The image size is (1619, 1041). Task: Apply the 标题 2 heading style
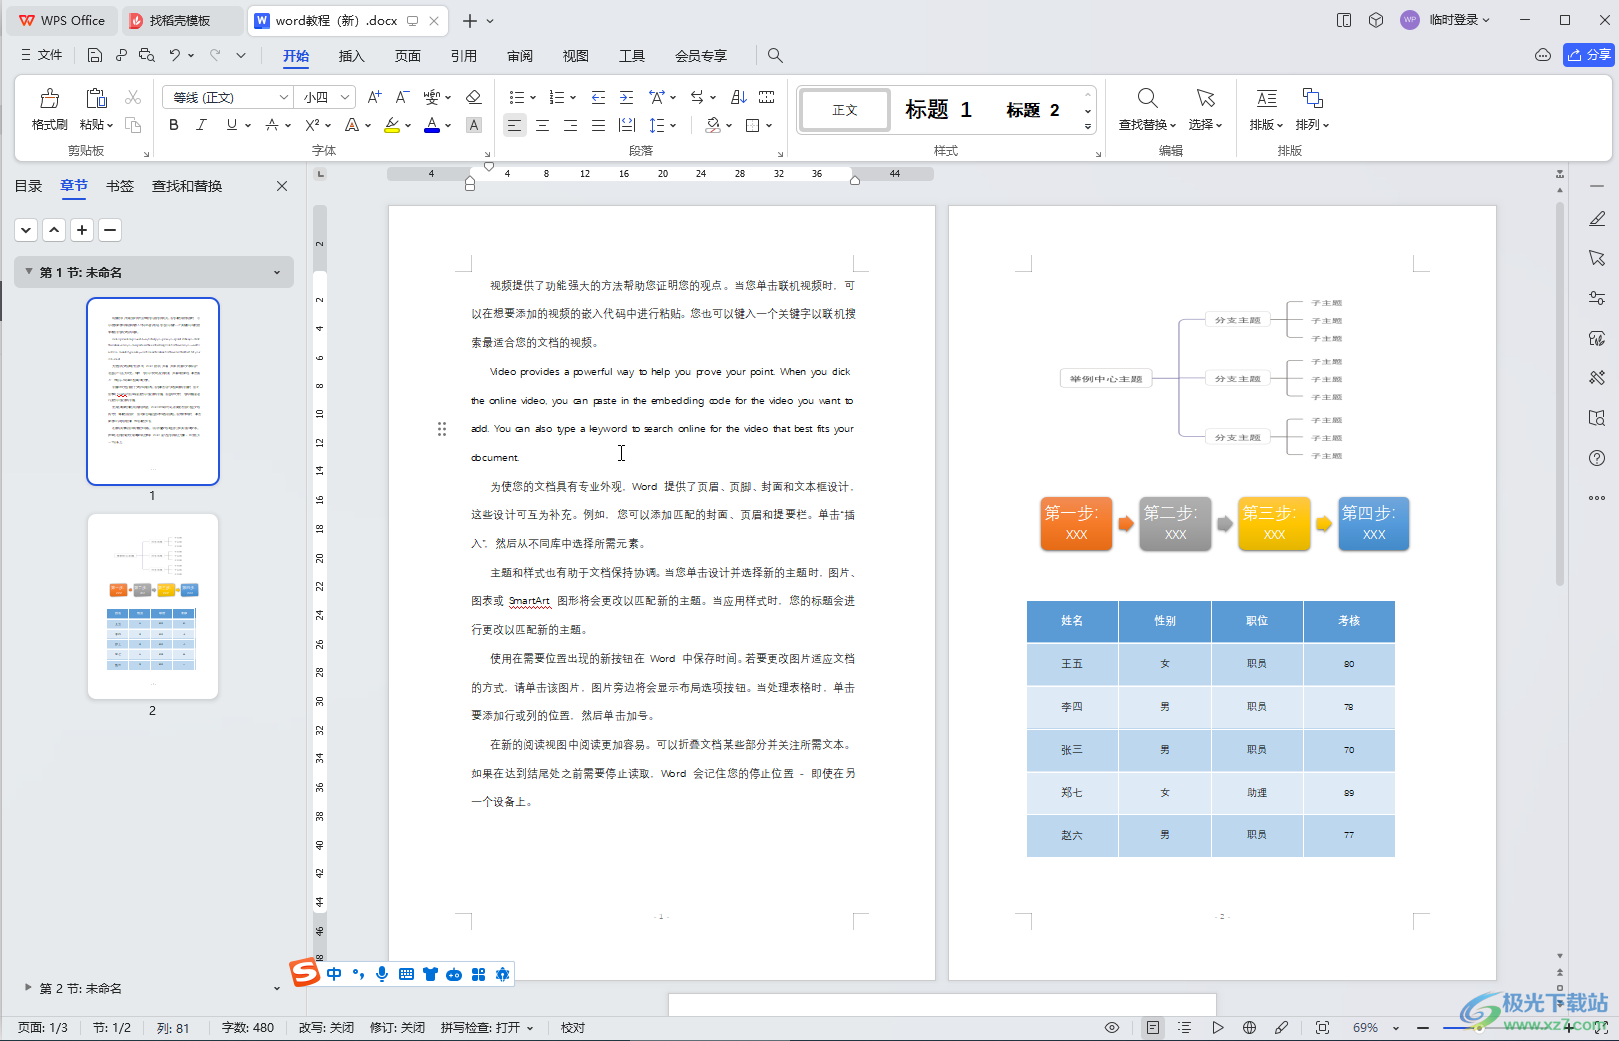(x=1033, y=109)
